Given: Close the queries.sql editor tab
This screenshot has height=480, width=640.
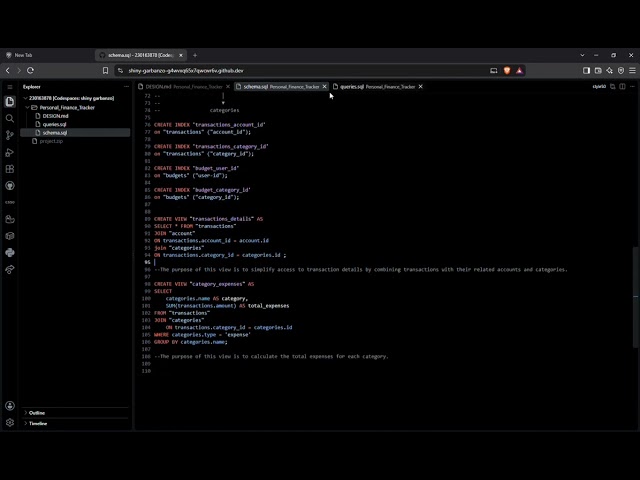Looking at the screenshot, I should click(420, 87).
